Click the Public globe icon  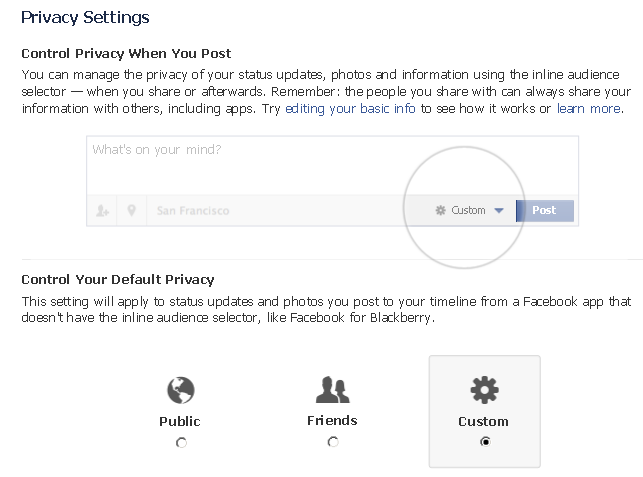[x=180, y=390]
